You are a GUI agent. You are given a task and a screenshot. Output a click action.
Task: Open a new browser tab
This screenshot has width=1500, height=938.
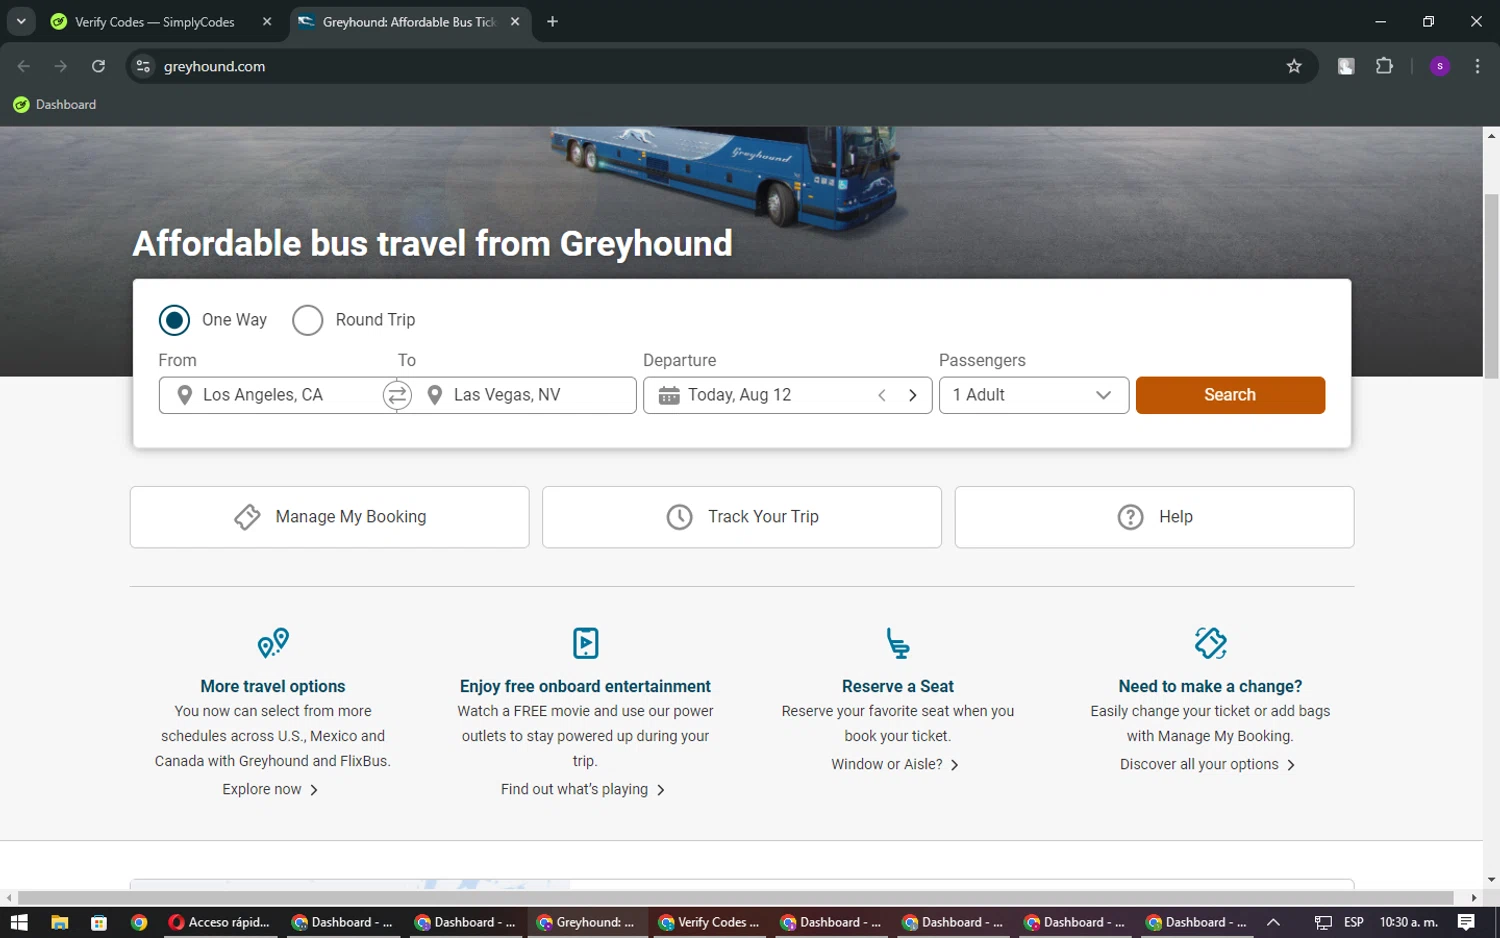point(552,22)
